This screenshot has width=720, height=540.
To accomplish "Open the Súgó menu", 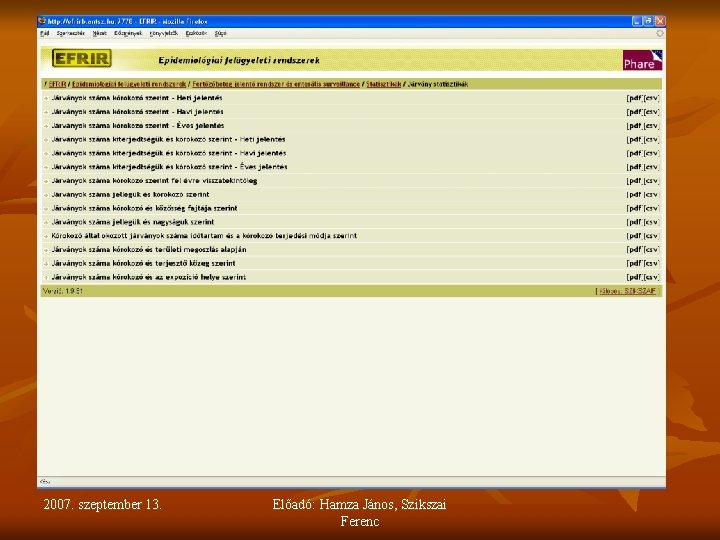I will (x=220, y=33).
